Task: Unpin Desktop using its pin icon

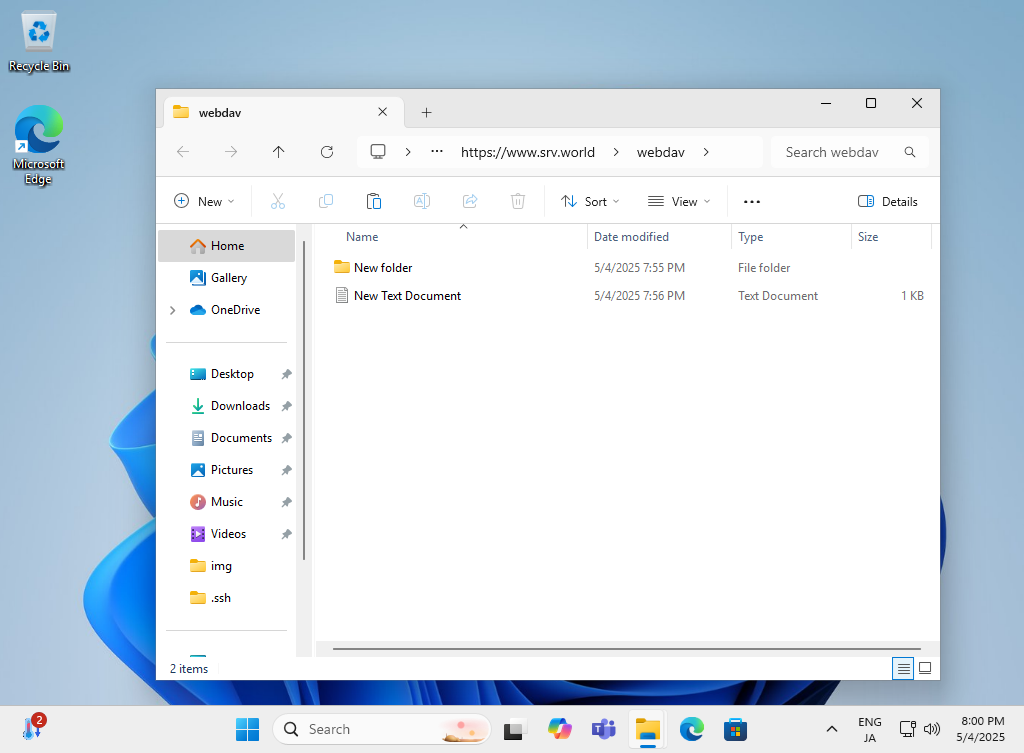Action: tap(286, 374)
